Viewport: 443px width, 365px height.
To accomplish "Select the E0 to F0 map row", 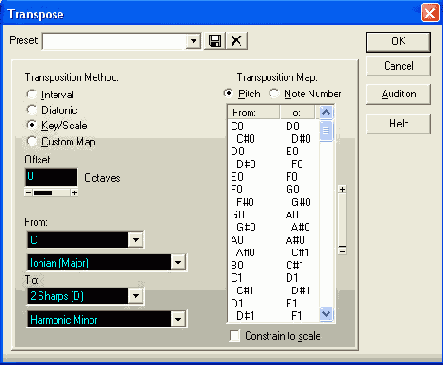I will point(274,177).
